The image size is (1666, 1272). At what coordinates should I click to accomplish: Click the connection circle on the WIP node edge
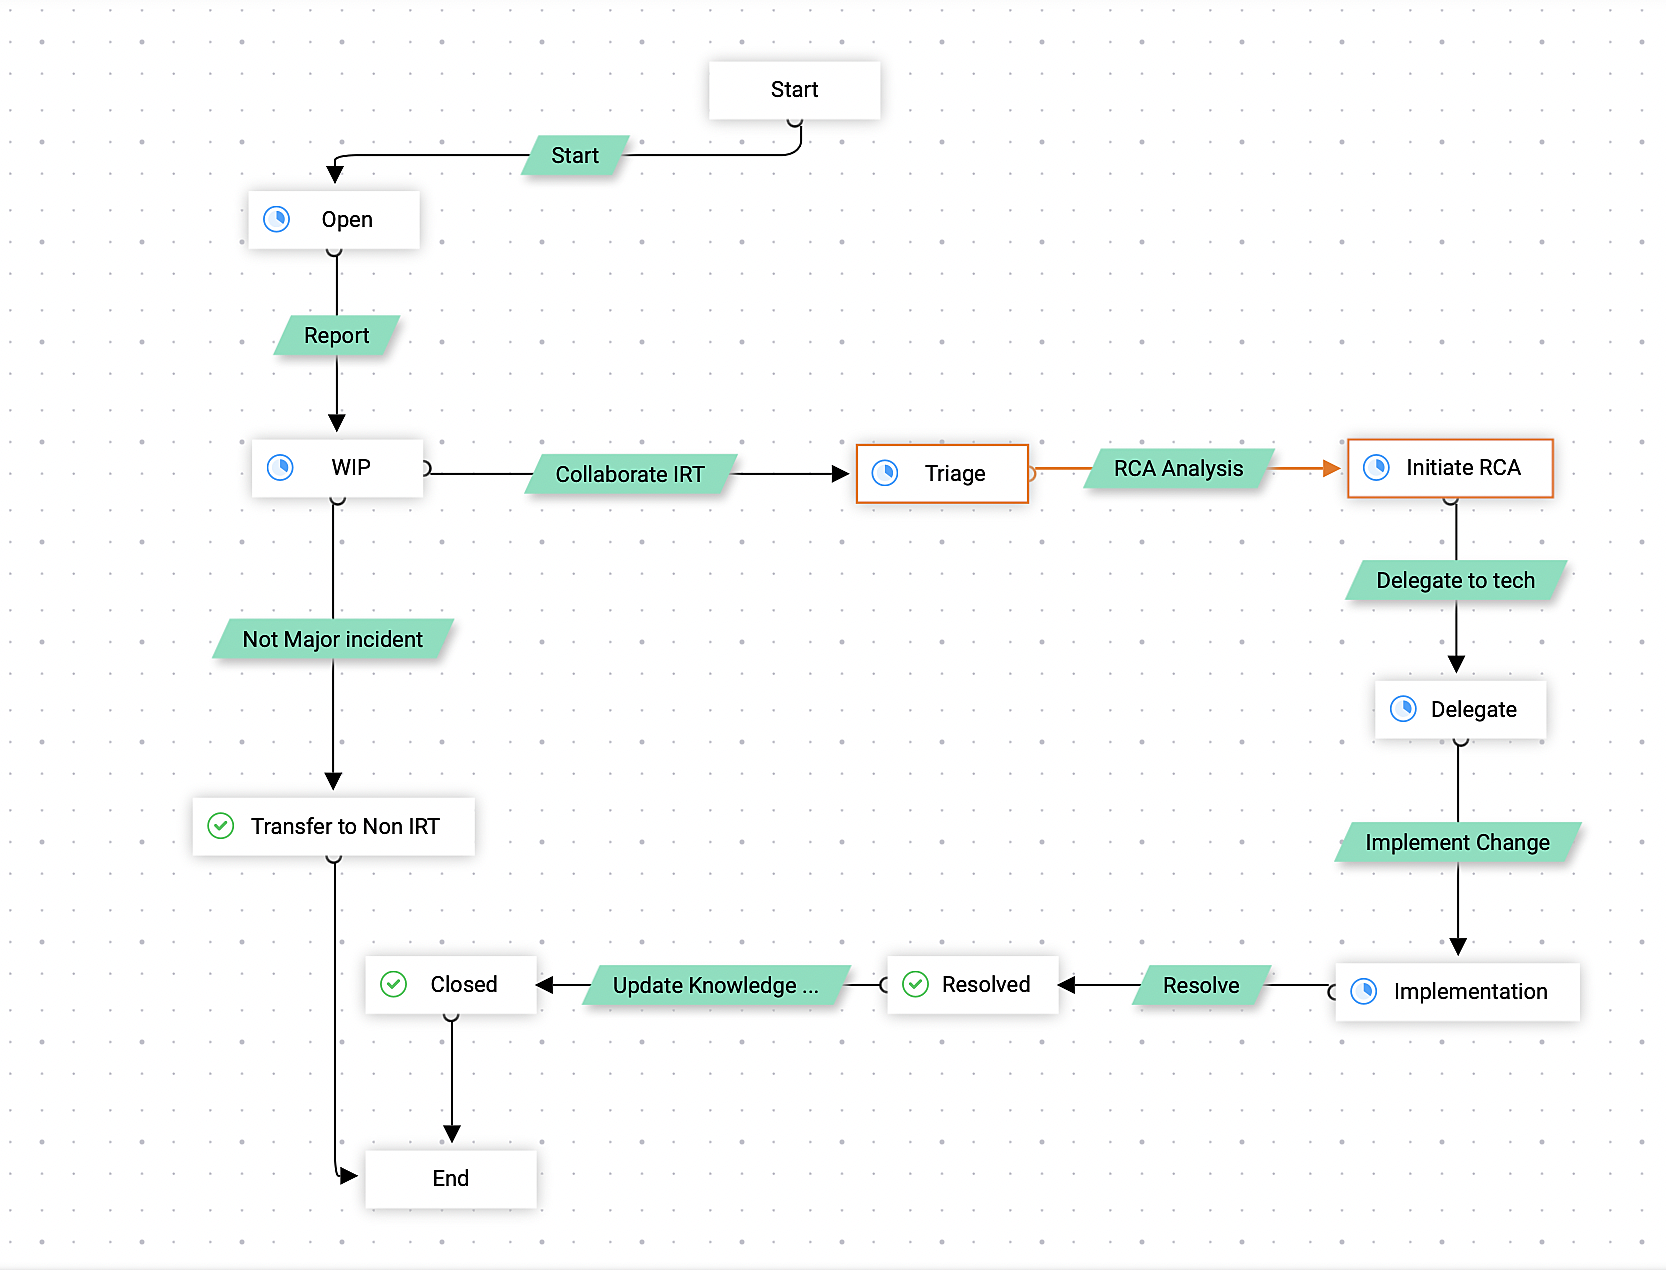[427, 467]
